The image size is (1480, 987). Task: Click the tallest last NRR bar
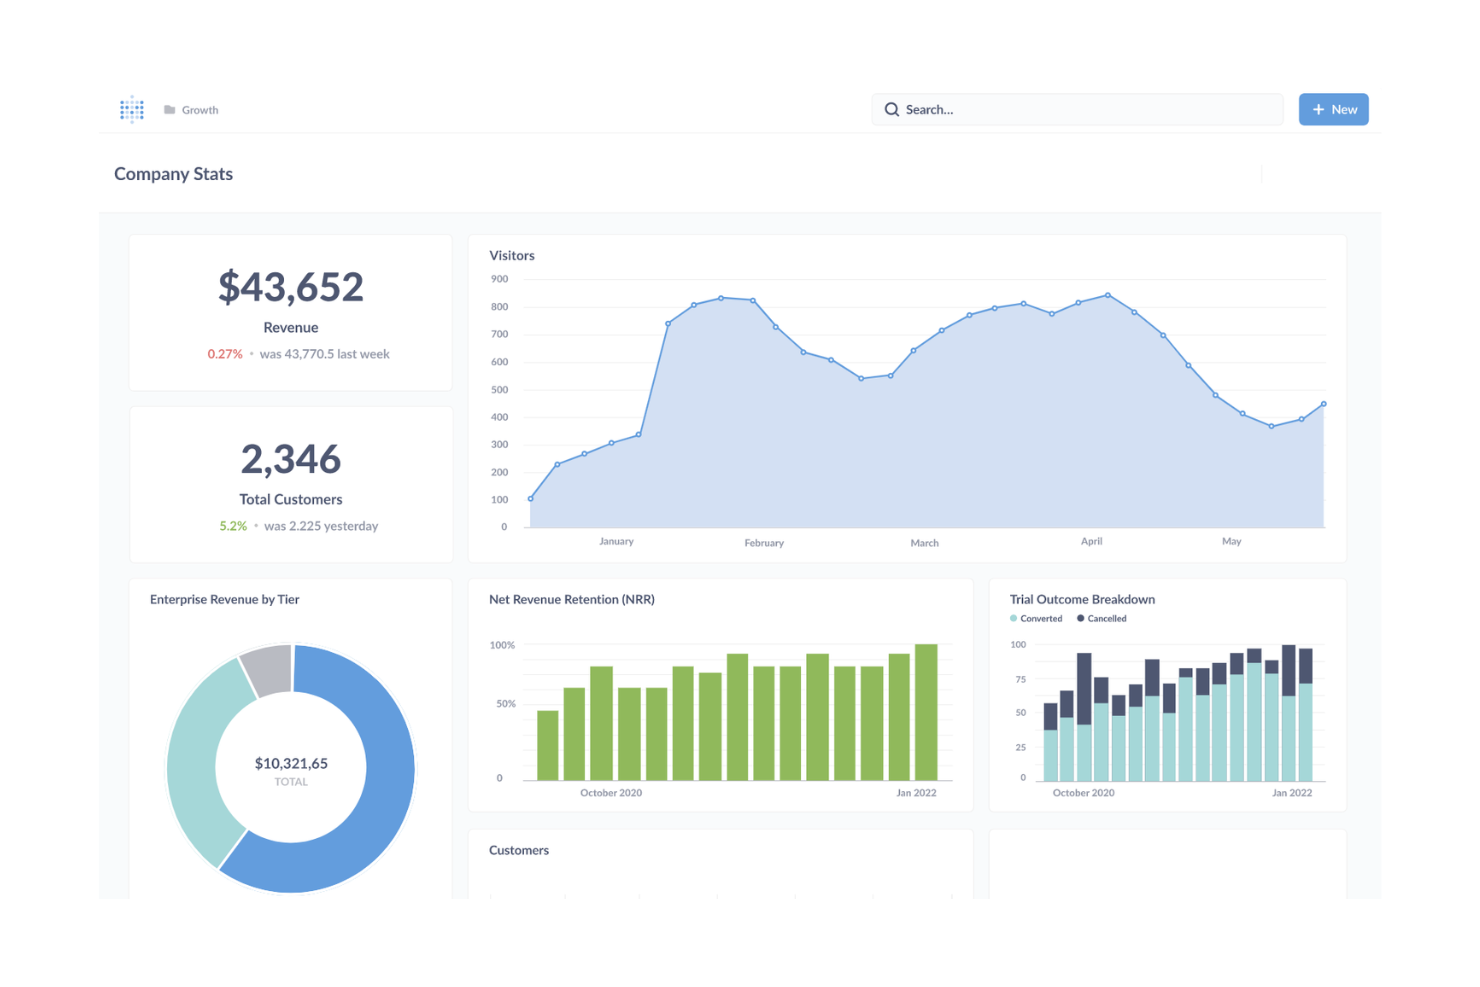[x=926, y=712]
